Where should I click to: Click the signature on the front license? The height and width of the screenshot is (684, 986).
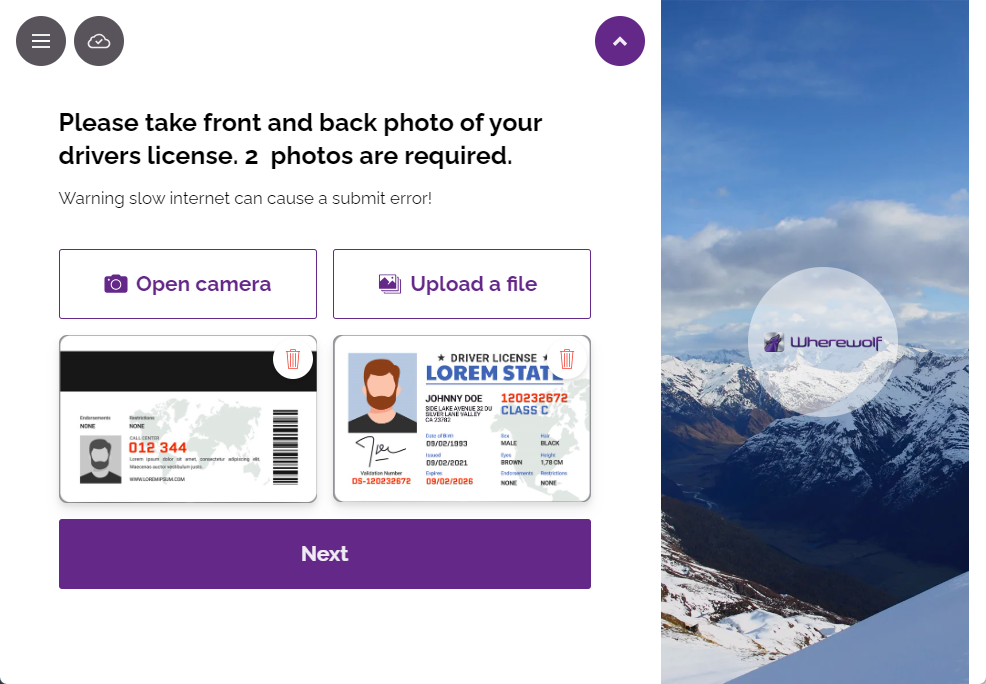pos(380,451)
